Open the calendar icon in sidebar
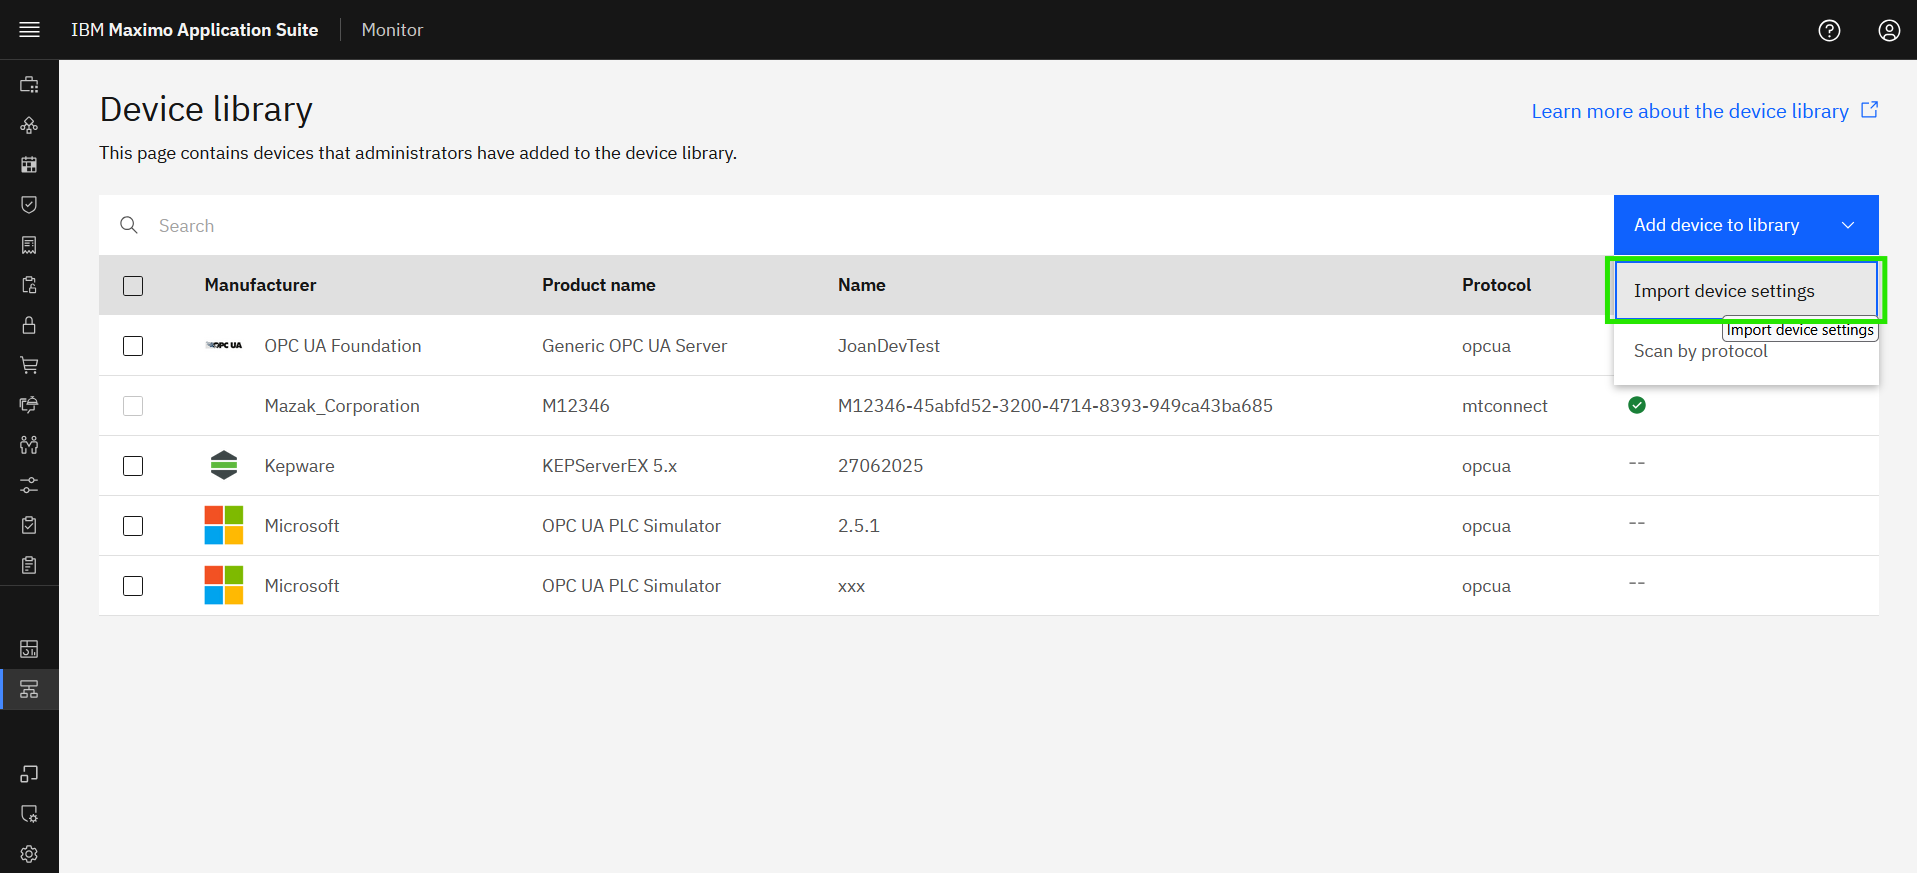This screenshot has height=873, width=1917. click(29, 165)
